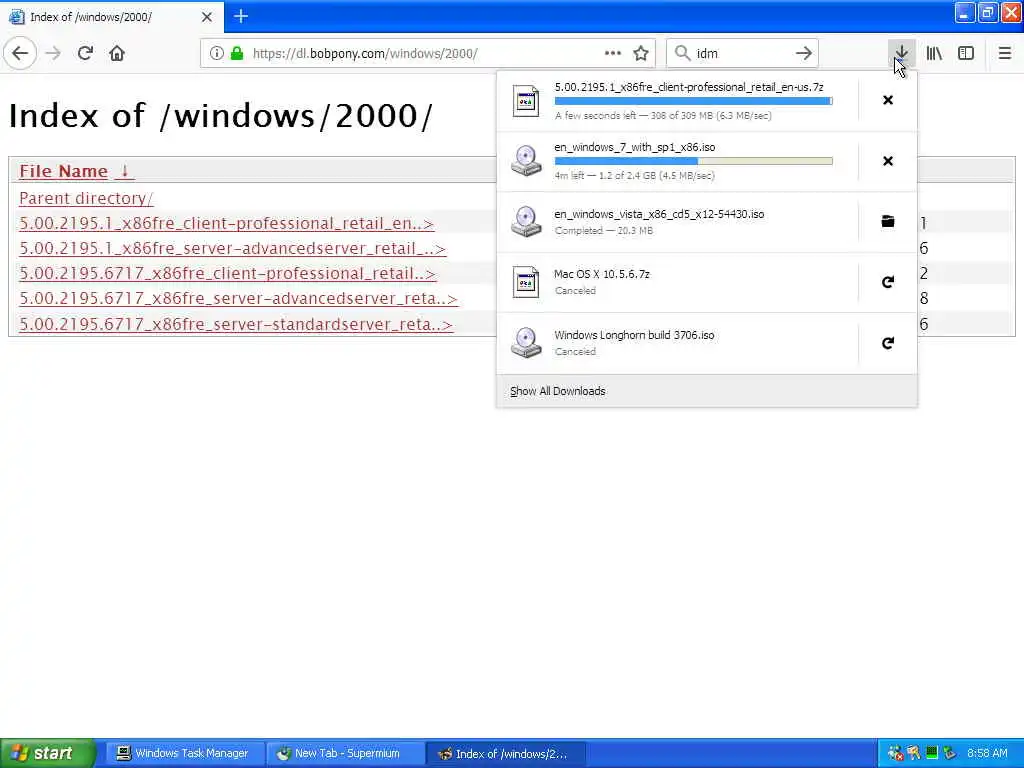Focus the search box containing idm
The height and width of the screenshot is (768, 1024).
[741, 54]
